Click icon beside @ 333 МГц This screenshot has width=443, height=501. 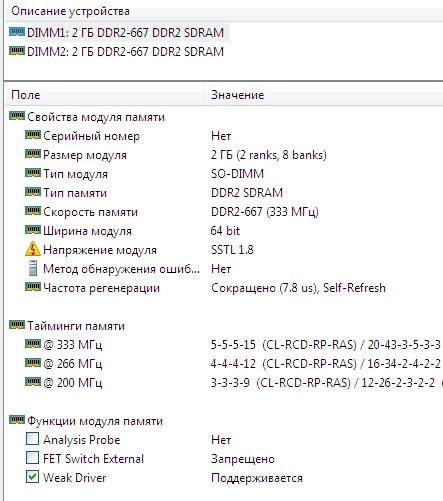[33, 344]
